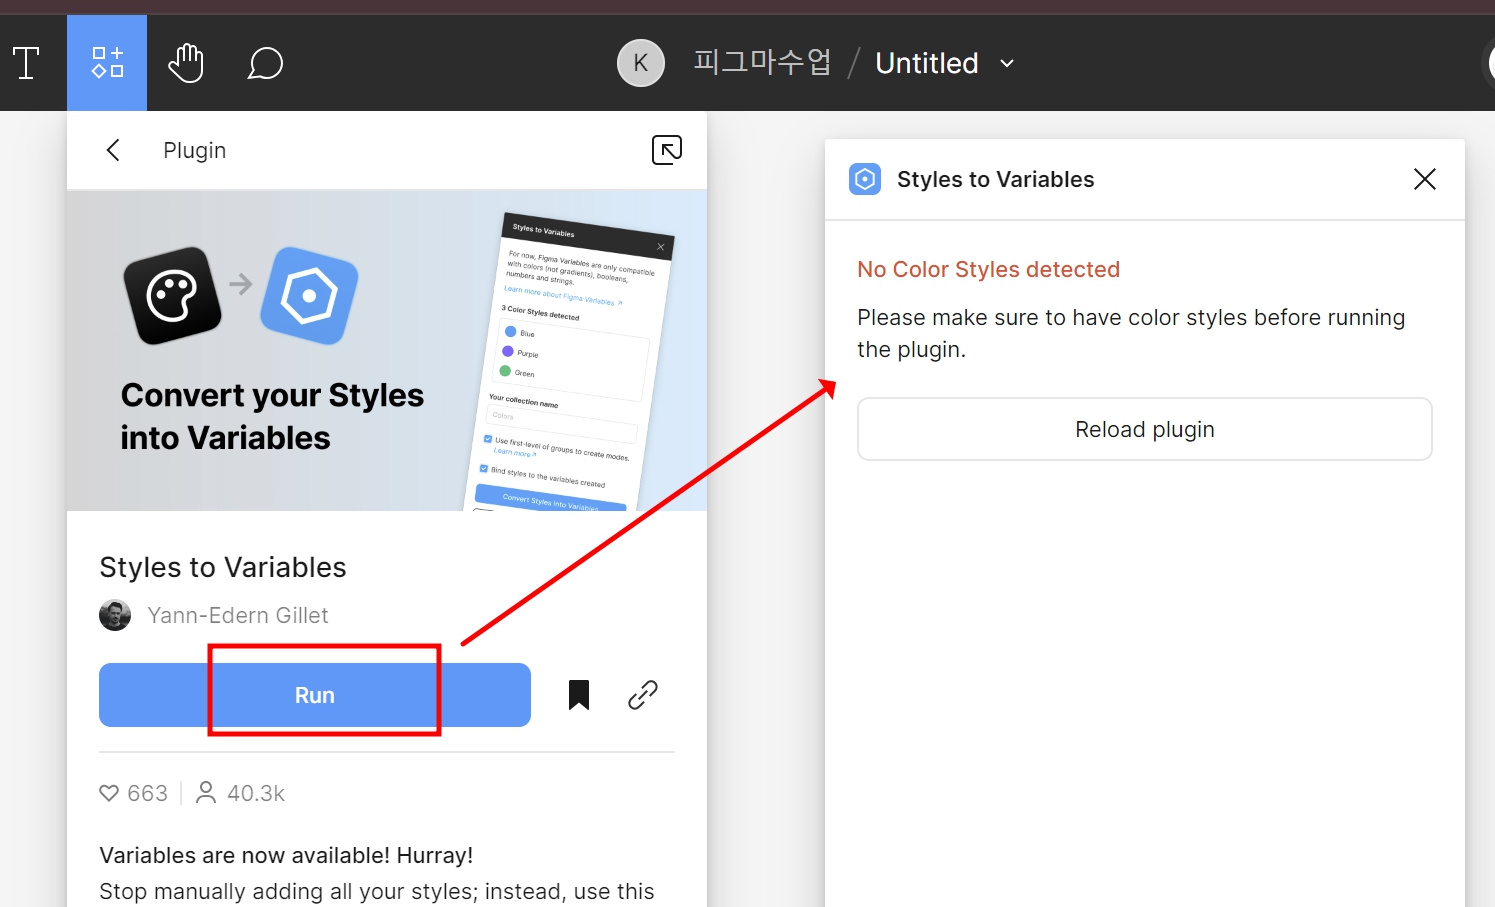Select the Hand tool
The width and height of the screenshot is (1495, 907).
point(186,63)
